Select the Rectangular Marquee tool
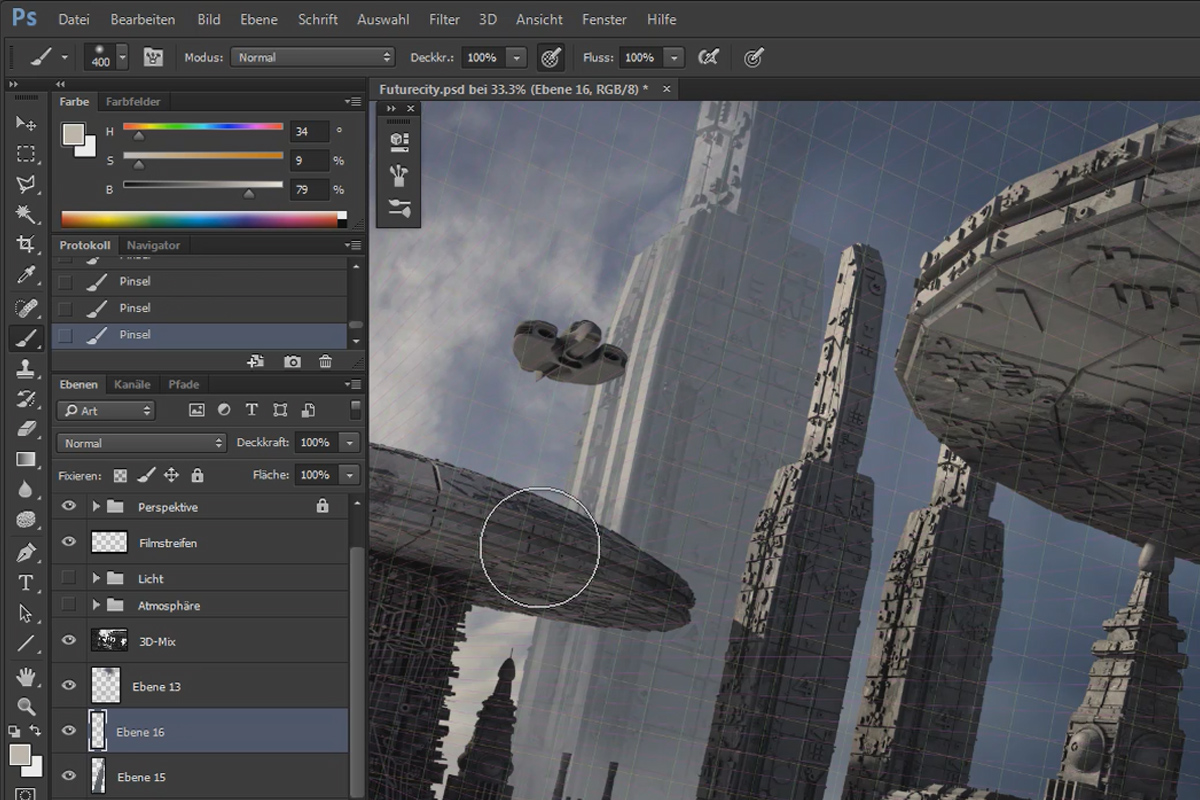Image resolution: width=1200 pixels, height=800 pixels. (26, 154)
